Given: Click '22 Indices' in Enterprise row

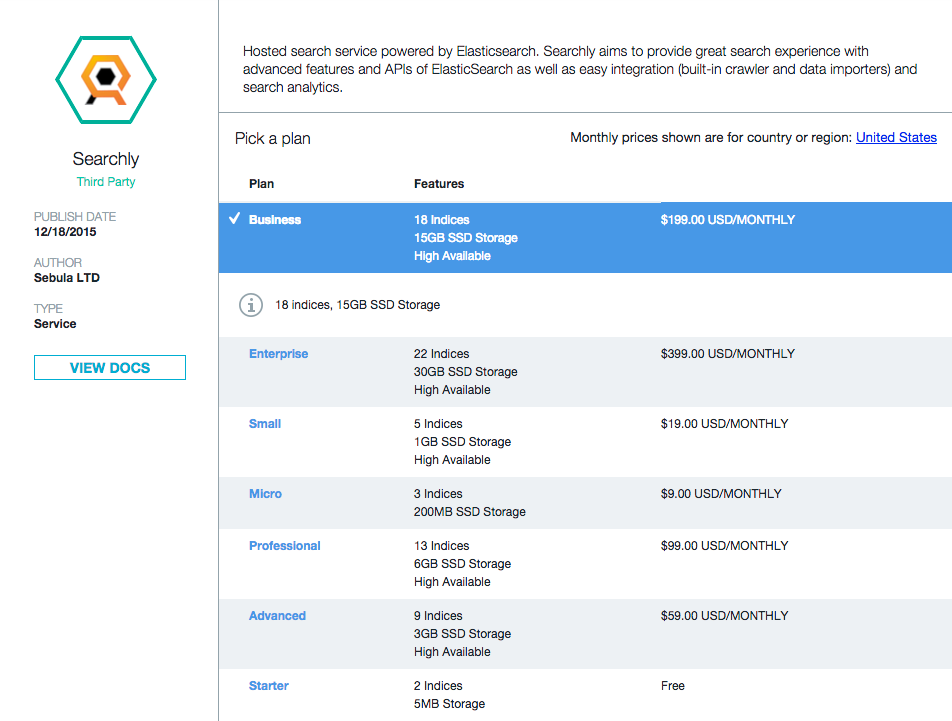Looking at the screenshot, I should [441, 354].
